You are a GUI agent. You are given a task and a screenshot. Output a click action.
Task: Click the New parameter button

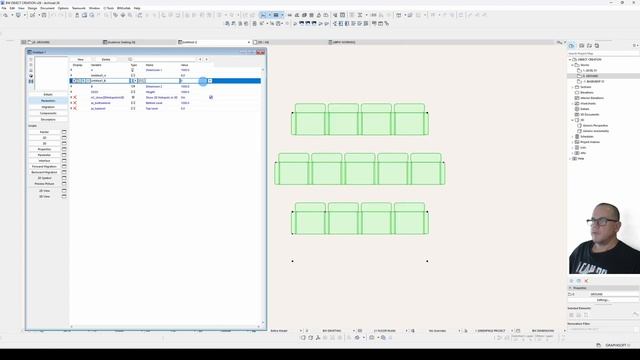80,59
